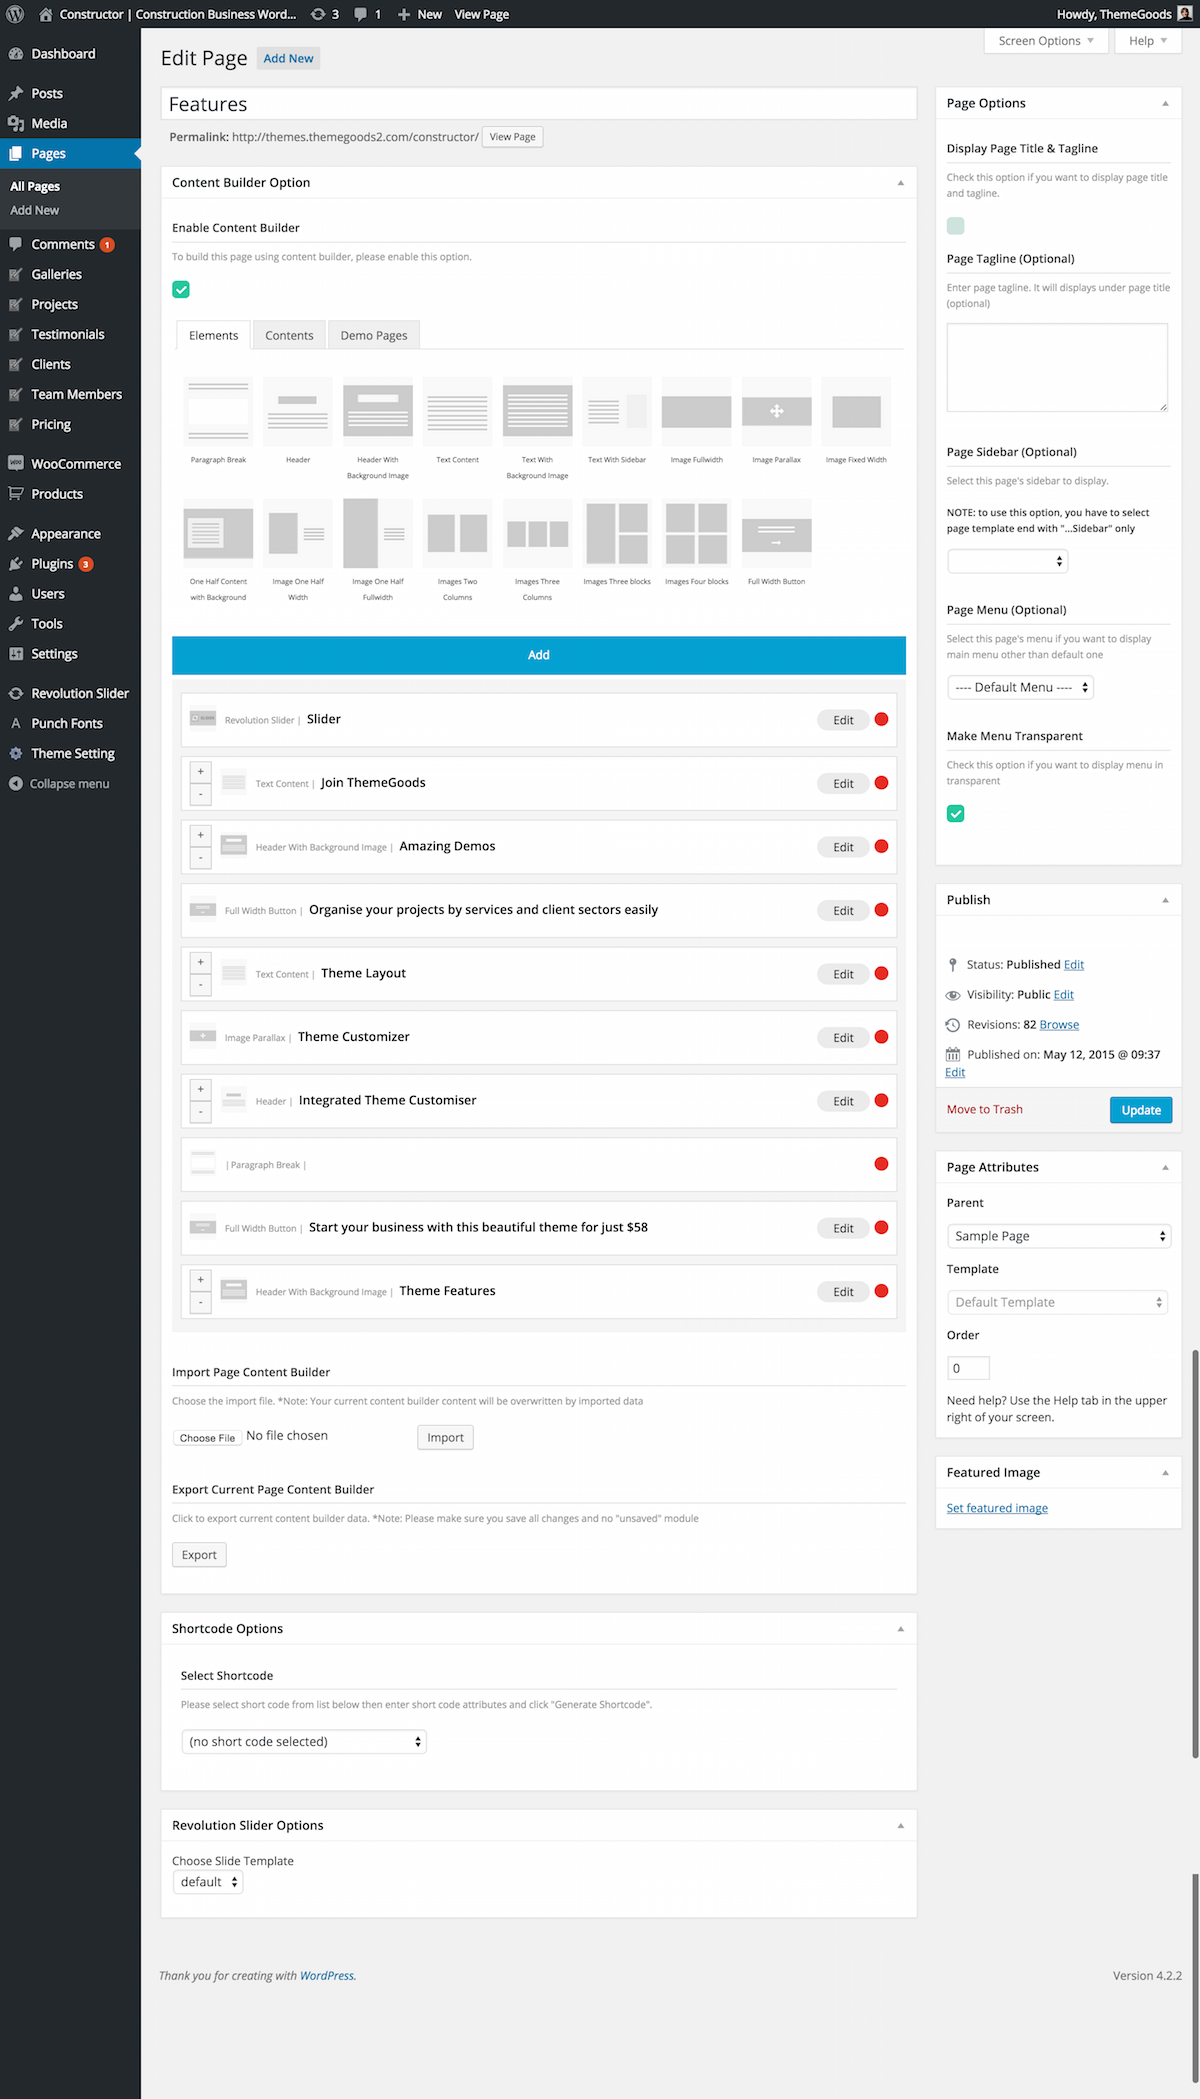The height and width of the screenshot is (2099, 1200).
Task: Click the Features page title field
Action: pos(539,104)
